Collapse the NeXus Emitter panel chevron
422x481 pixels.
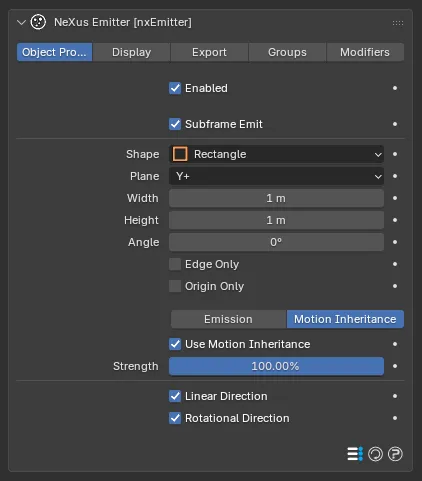tap(21, 23)
